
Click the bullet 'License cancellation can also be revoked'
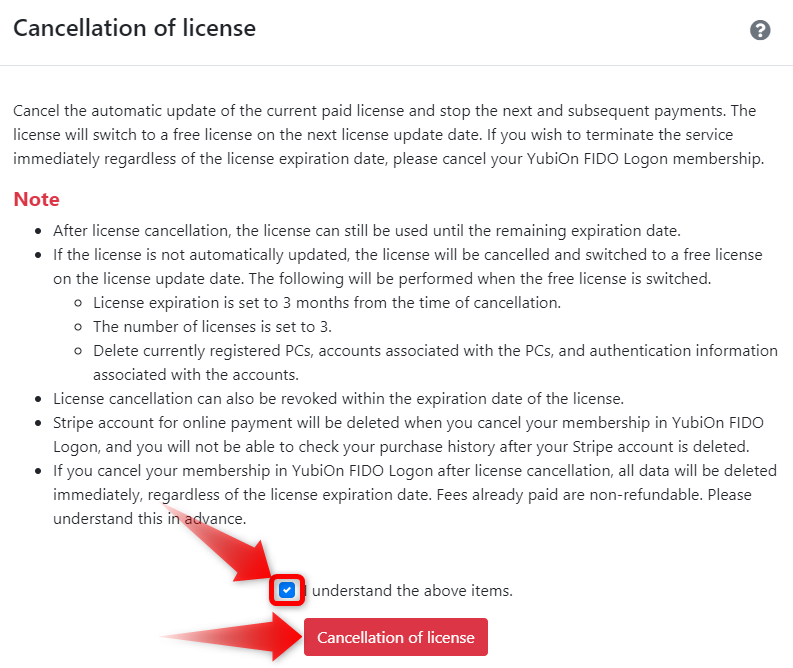(338, 398)
